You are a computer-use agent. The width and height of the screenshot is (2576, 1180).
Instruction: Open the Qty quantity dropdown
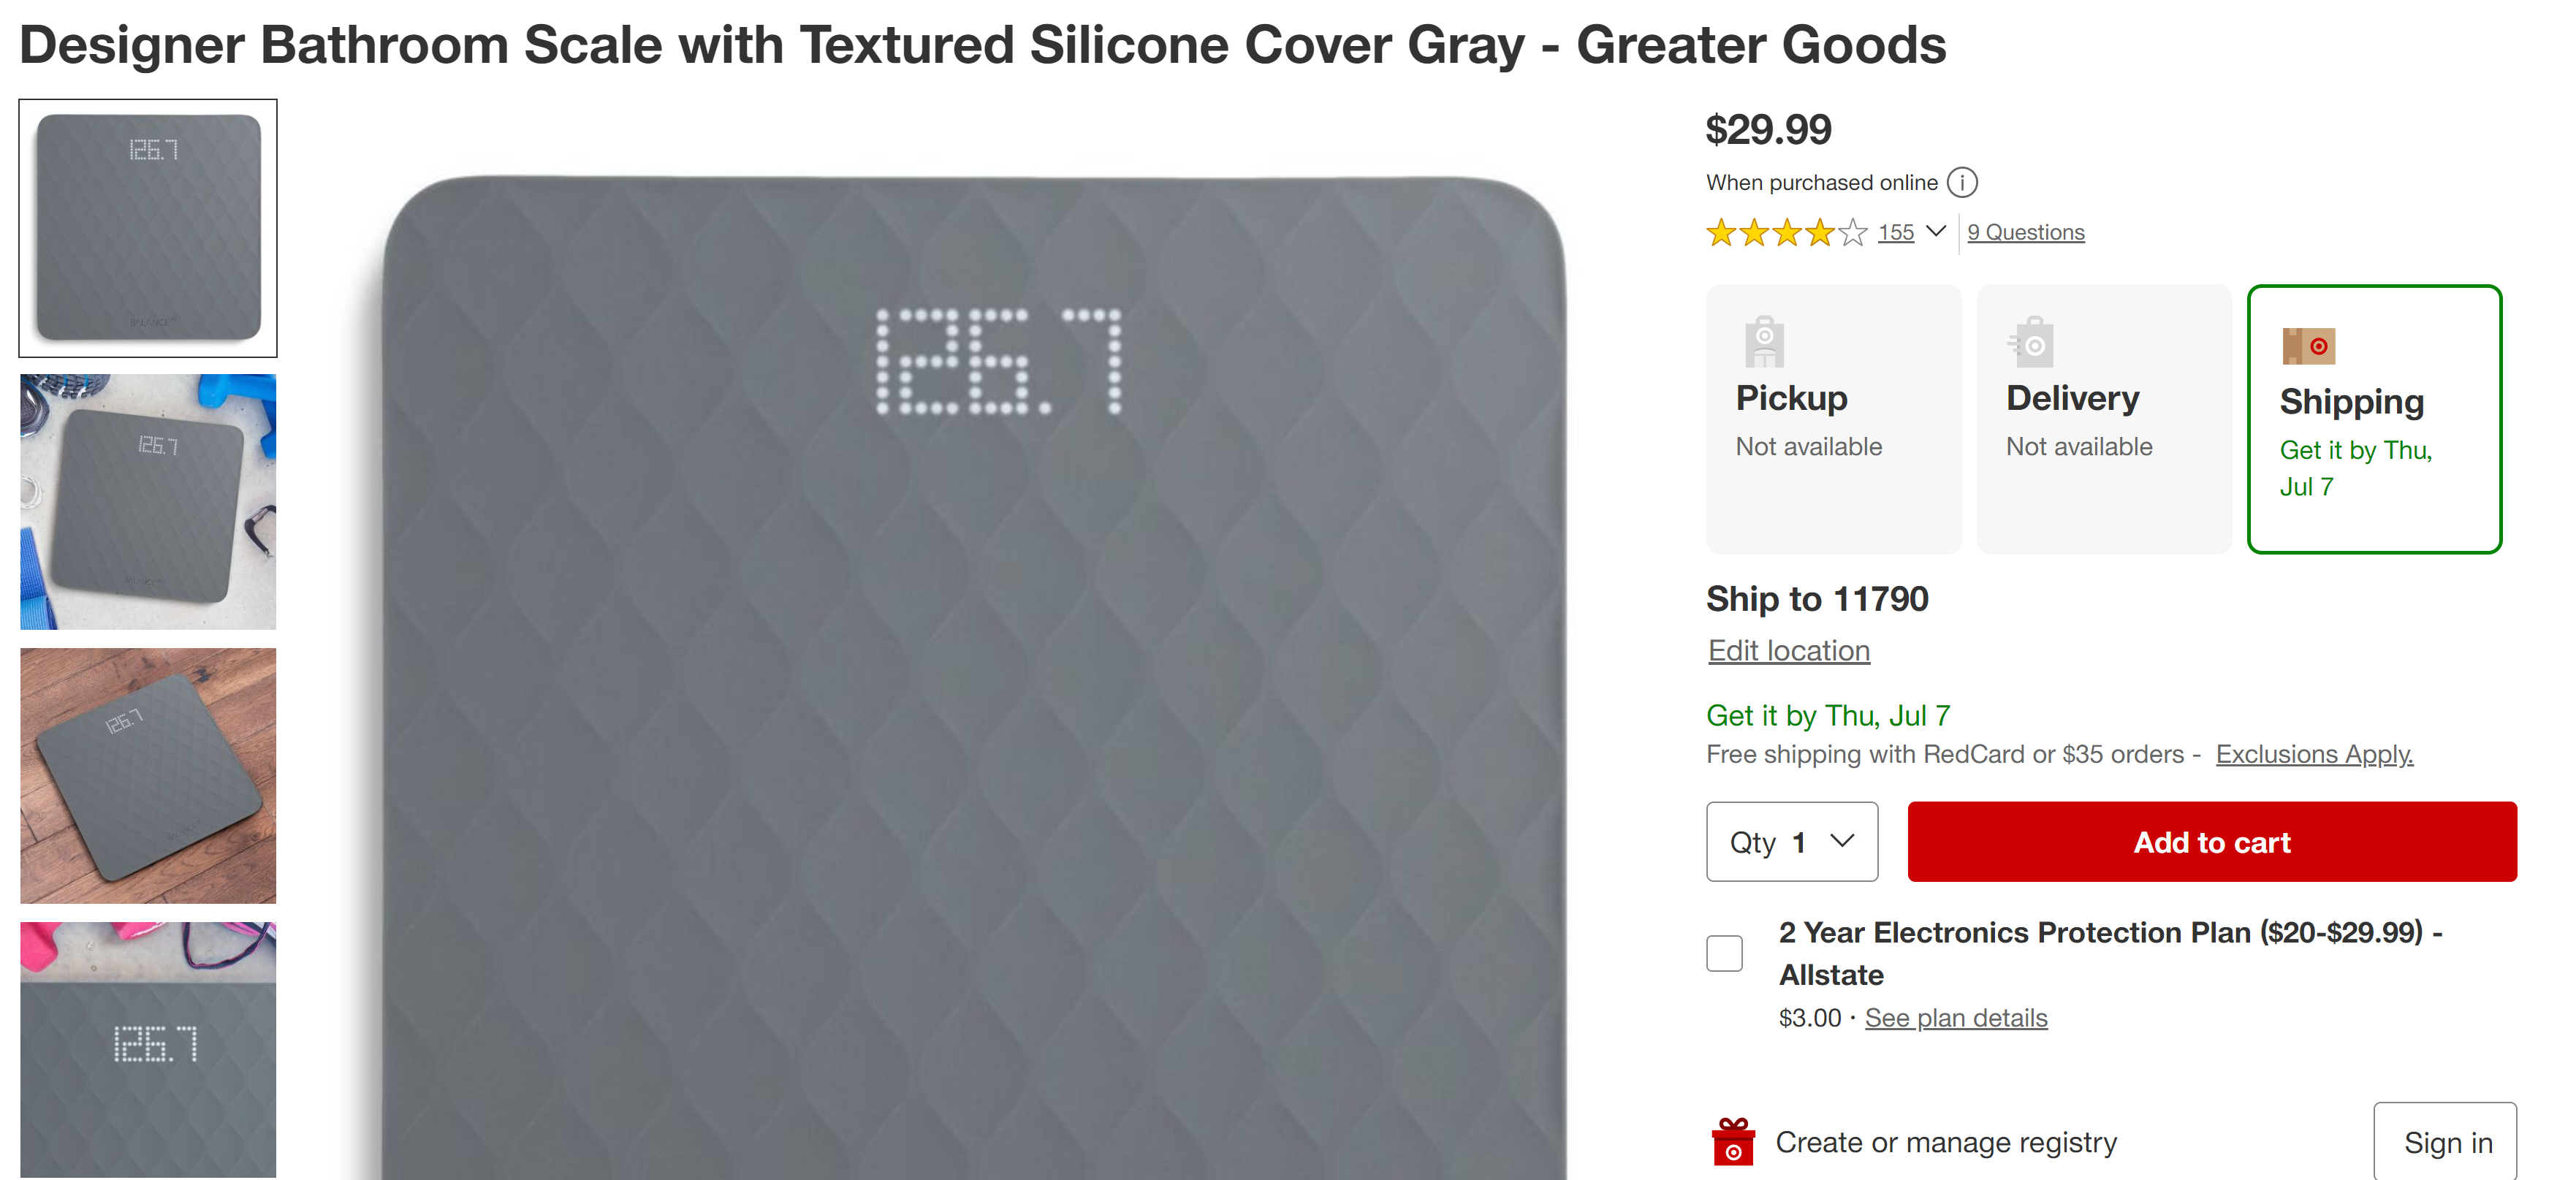pos(1791,842)
